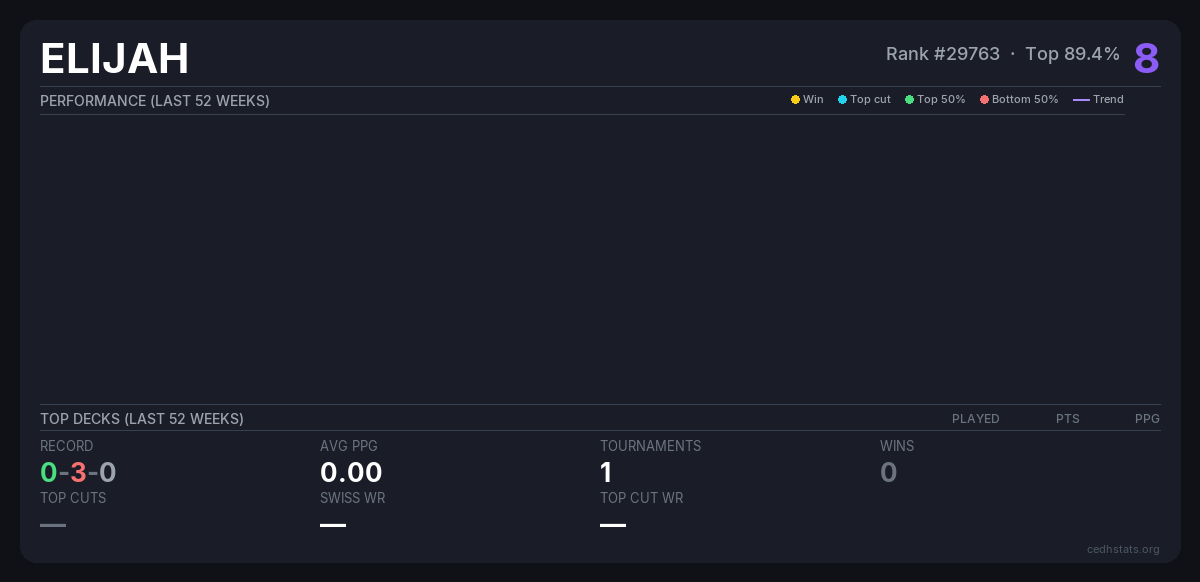Screen dimensions: 1200x582
Task: Click the green Top 50% legend dot
Action: click(x=909, y=100)
